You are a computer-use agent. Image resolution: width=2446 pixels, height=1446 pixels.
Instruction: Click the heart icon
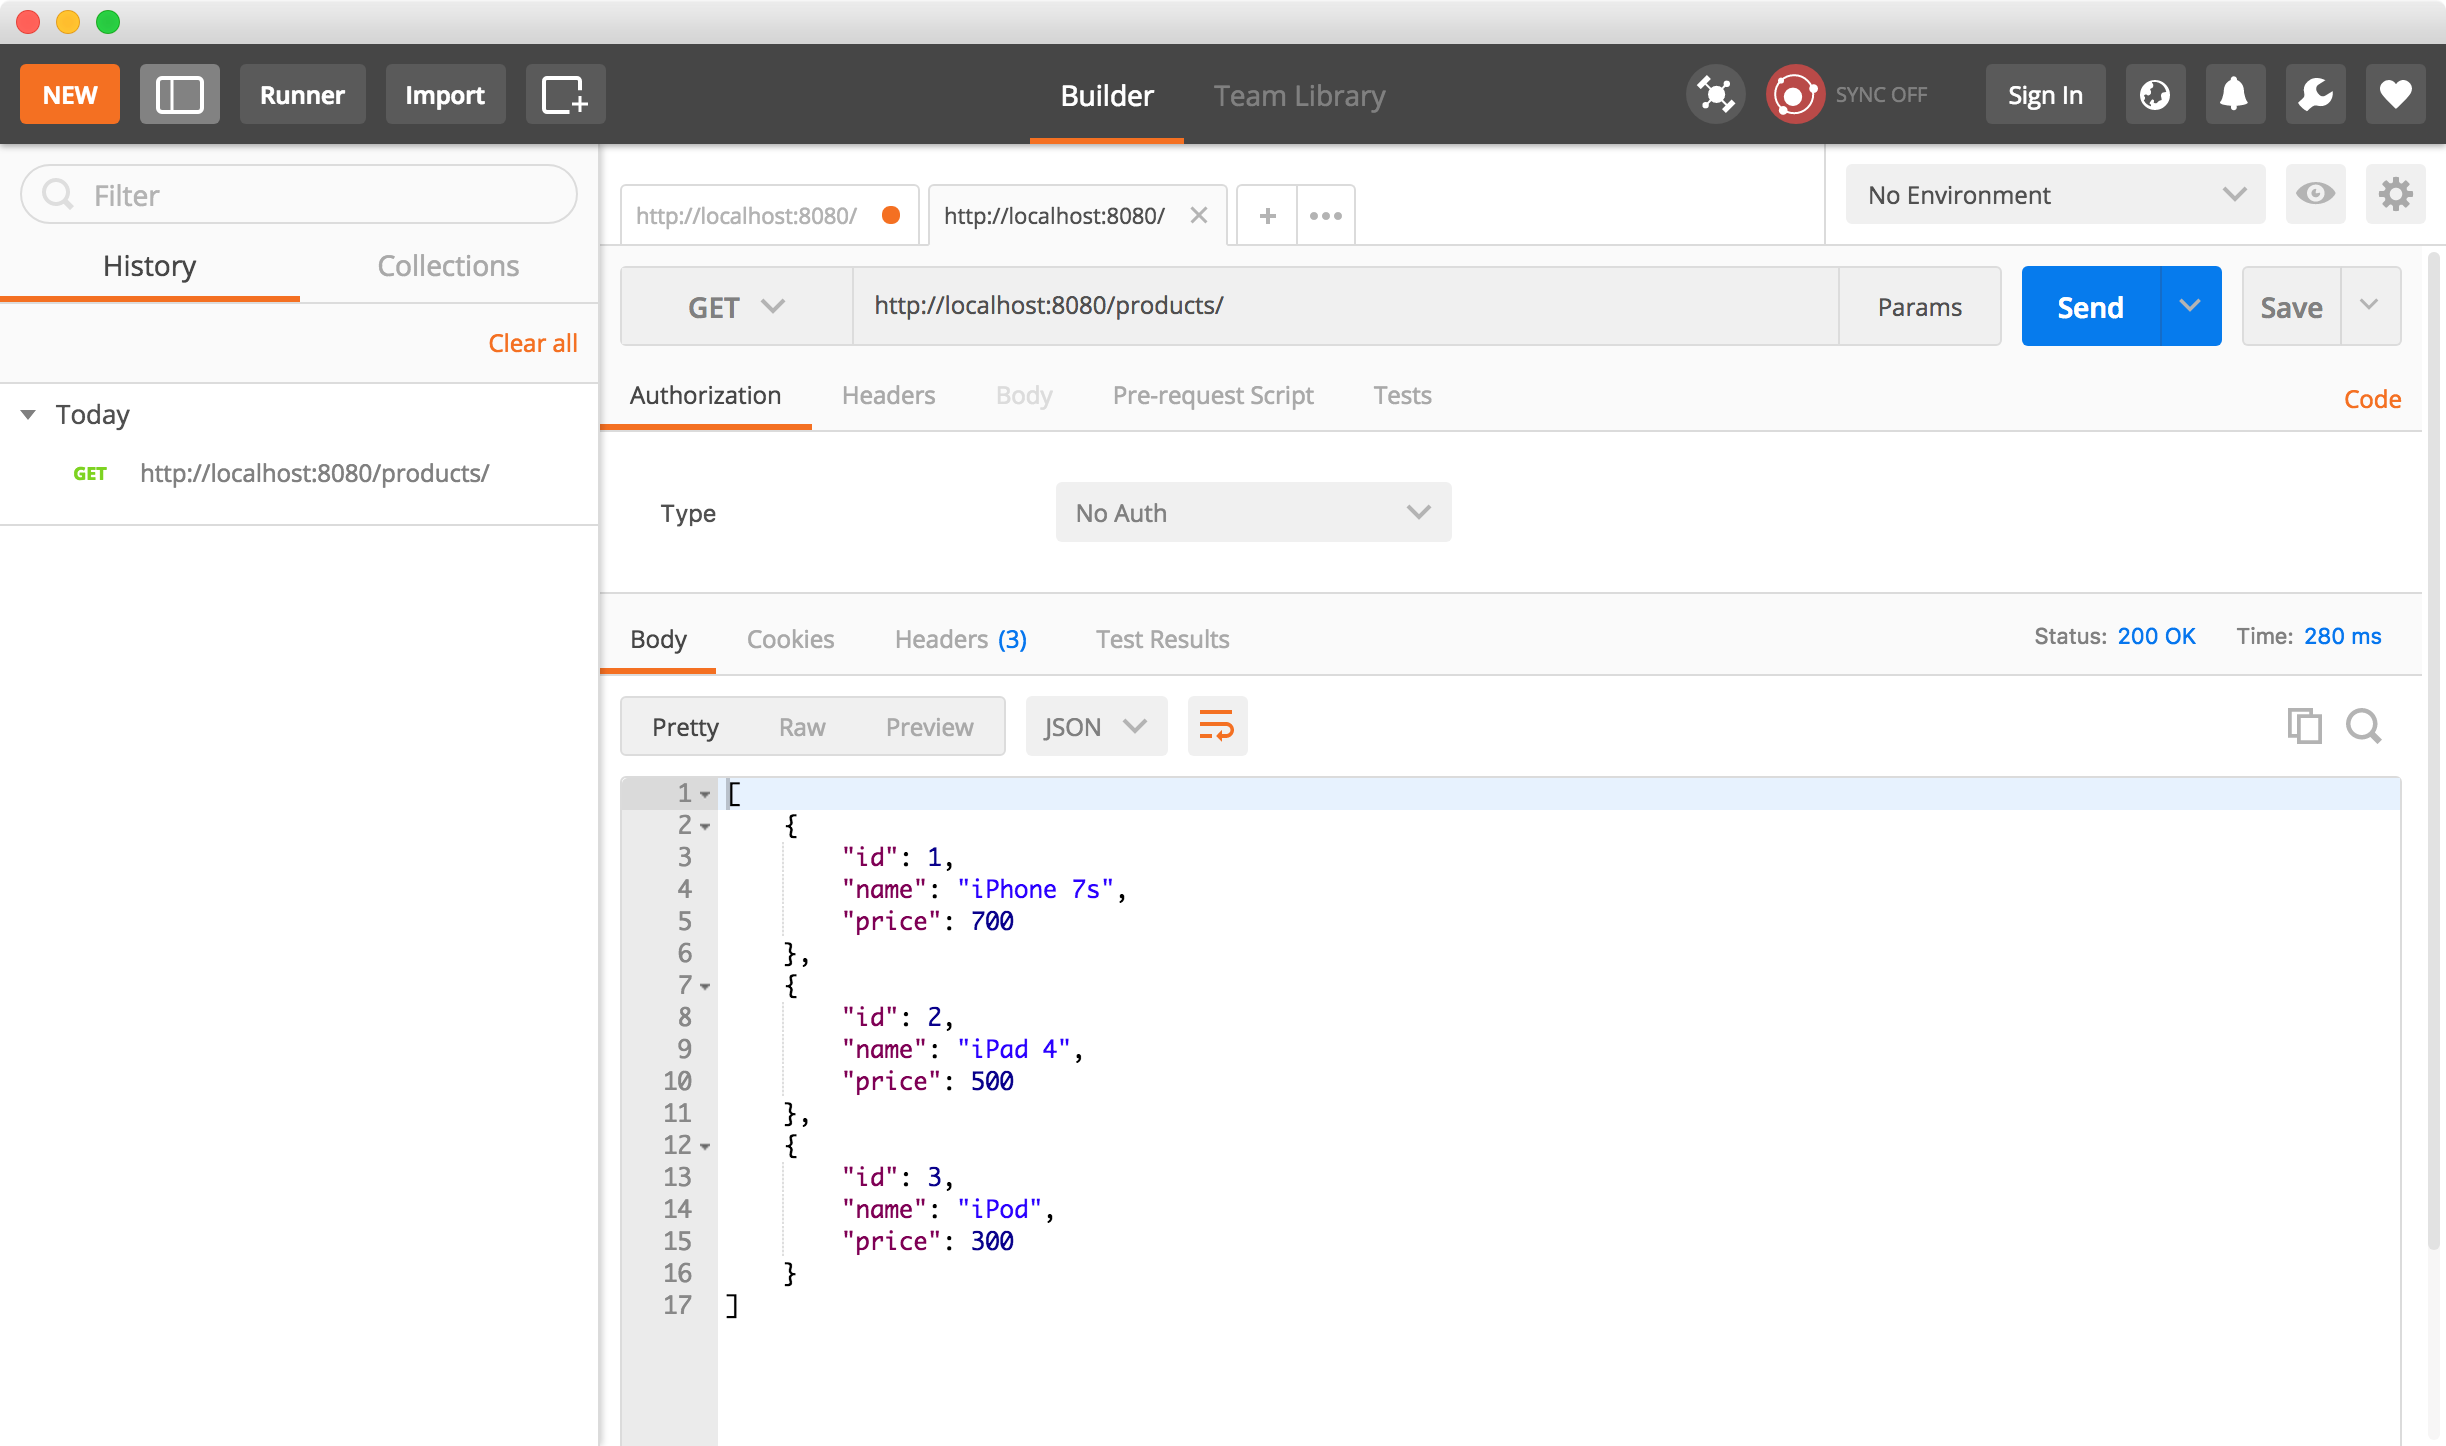[x=2395, y=95]
